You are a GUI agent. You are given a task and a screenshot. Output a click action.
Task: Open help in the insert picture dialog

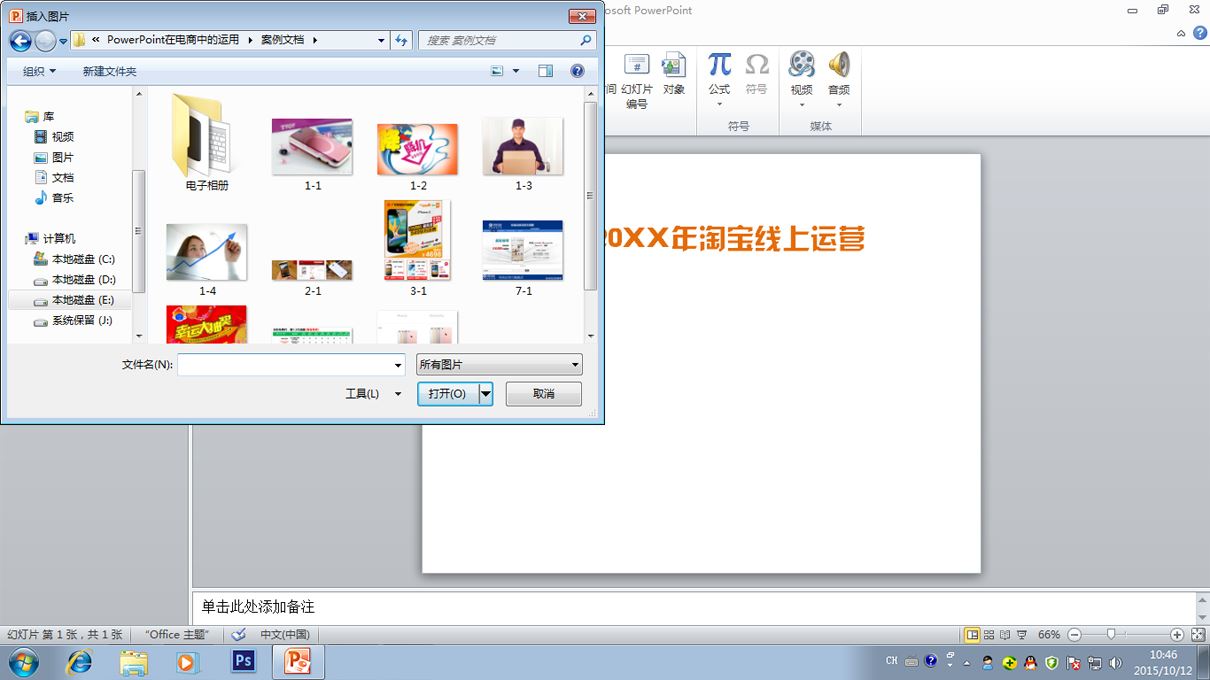577,71
